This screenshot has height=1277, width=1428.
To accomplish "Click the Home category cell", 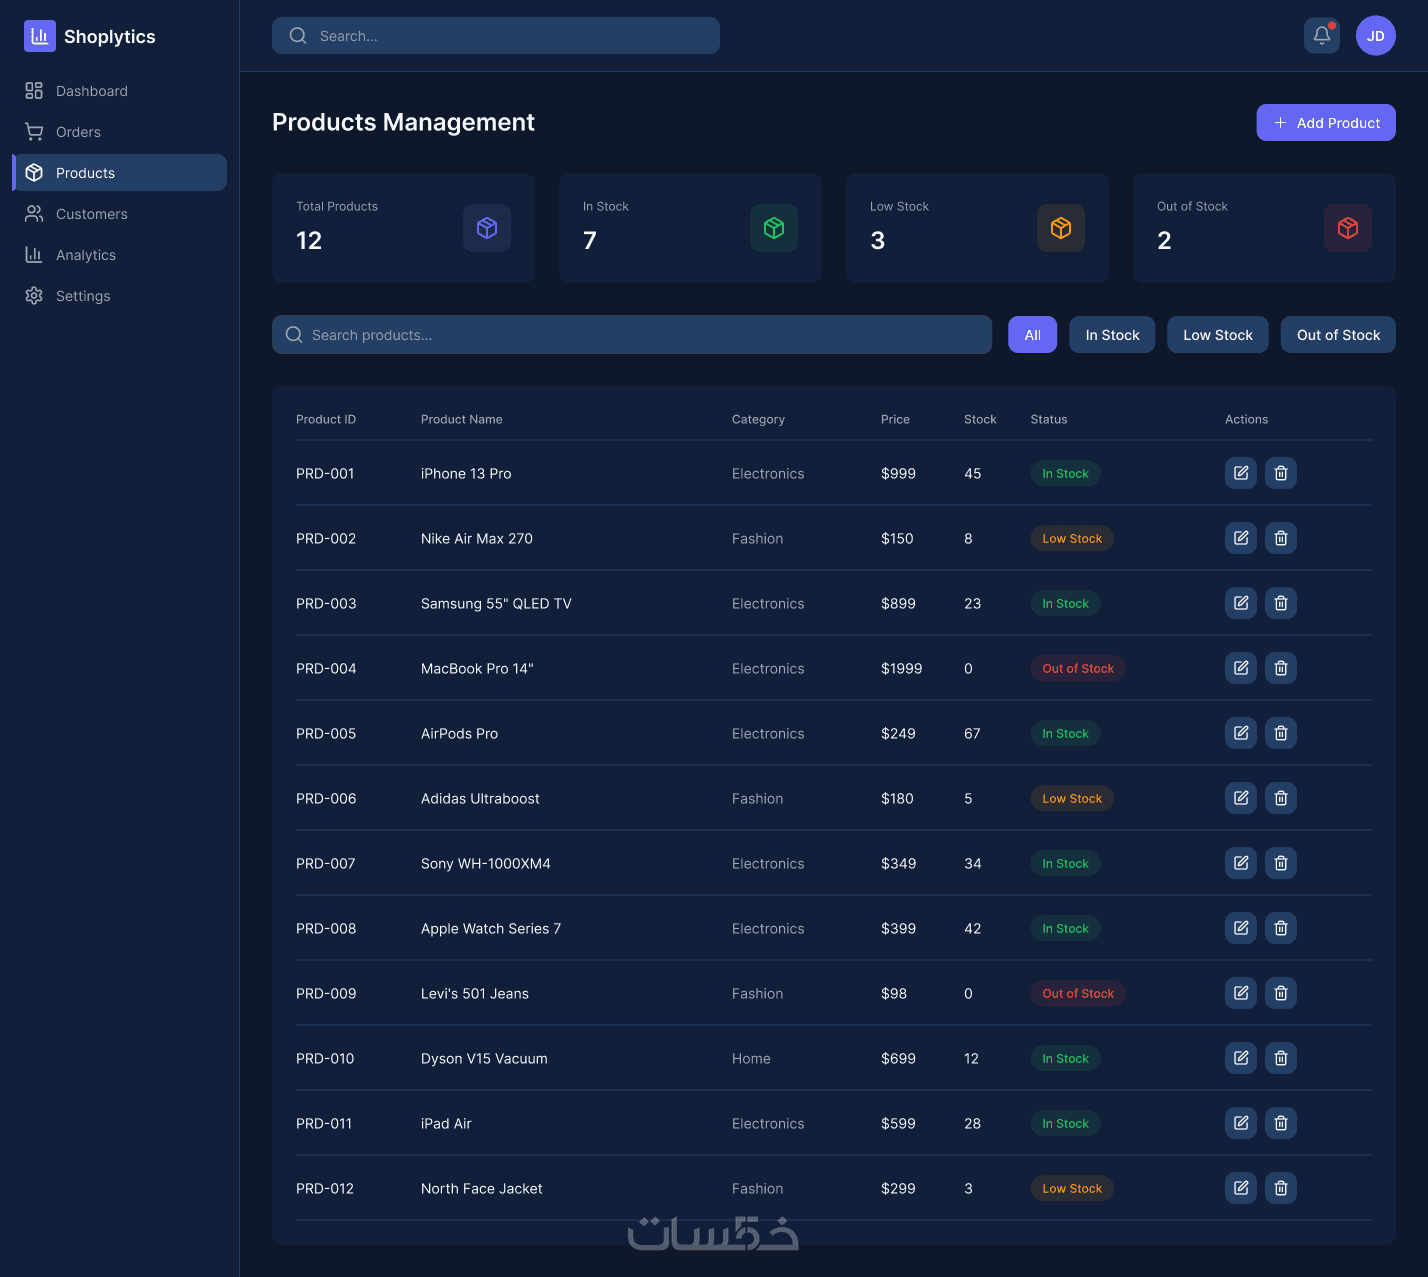I will 751,1059.
